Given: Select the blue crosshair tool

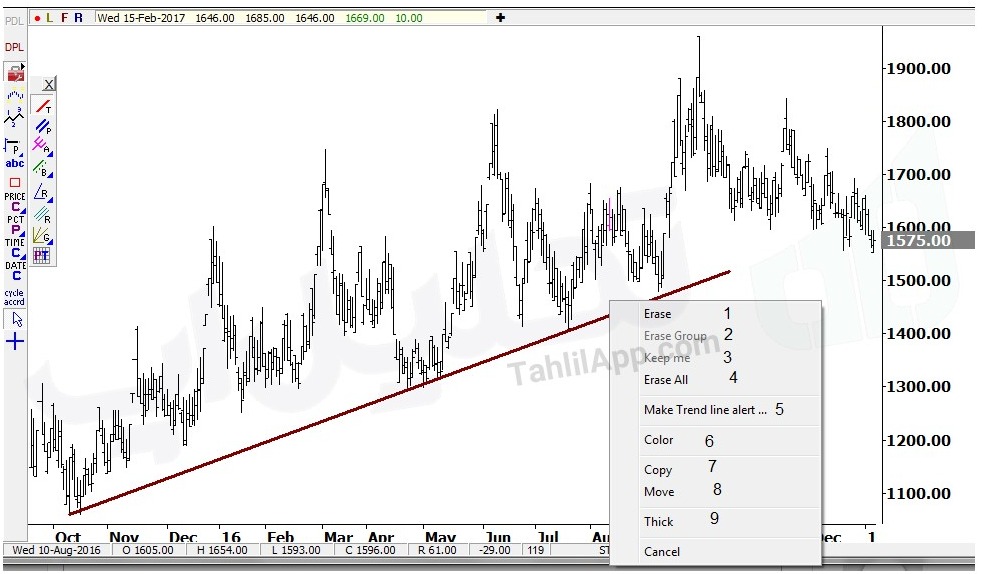Looking at the screenshot, I should [x=15, y=342].
